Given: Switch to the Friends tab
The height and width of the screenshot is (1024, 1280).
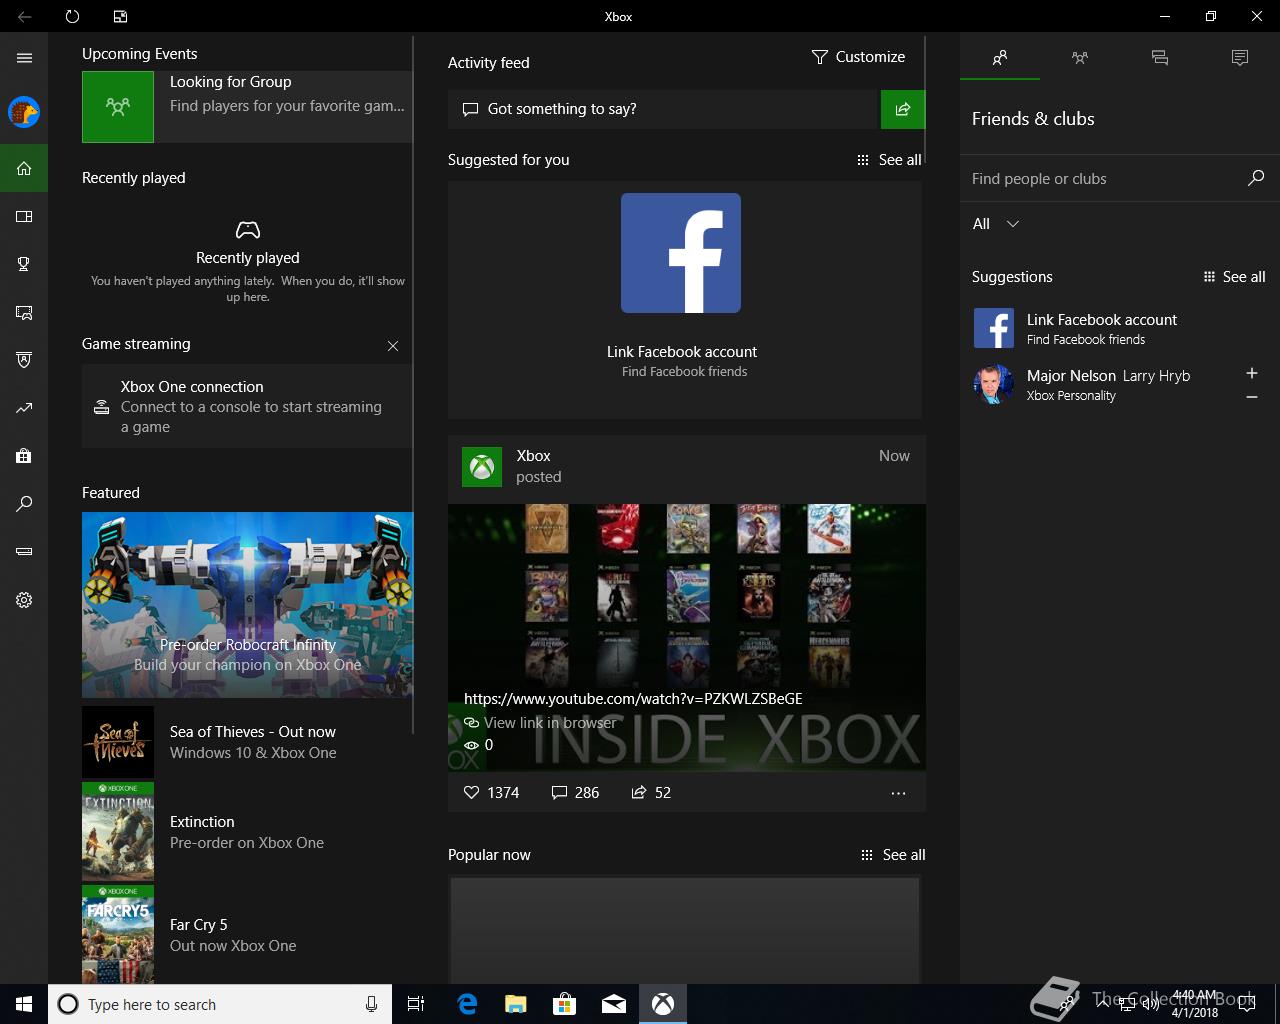Looking at the screenshot, I should [x=1000, y=58].
